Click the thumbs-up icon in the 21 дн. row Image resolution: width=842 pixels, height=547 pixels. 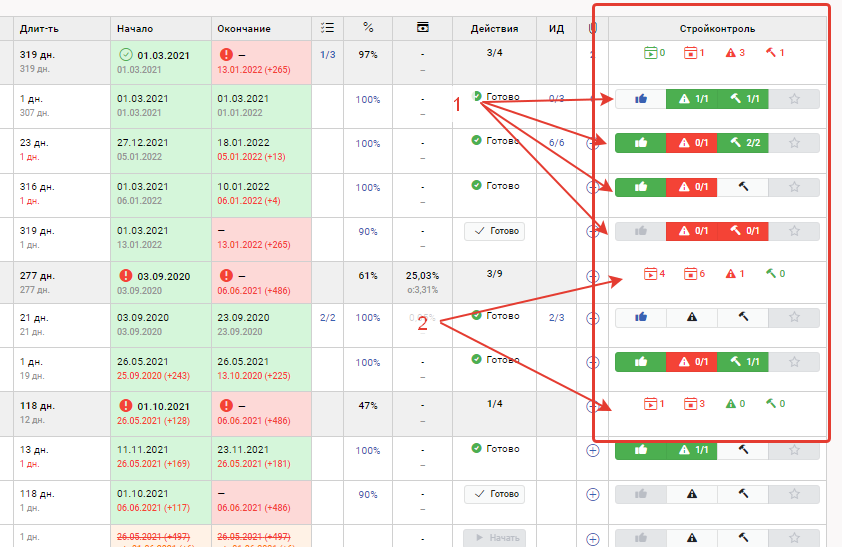[x=640, y=317]
